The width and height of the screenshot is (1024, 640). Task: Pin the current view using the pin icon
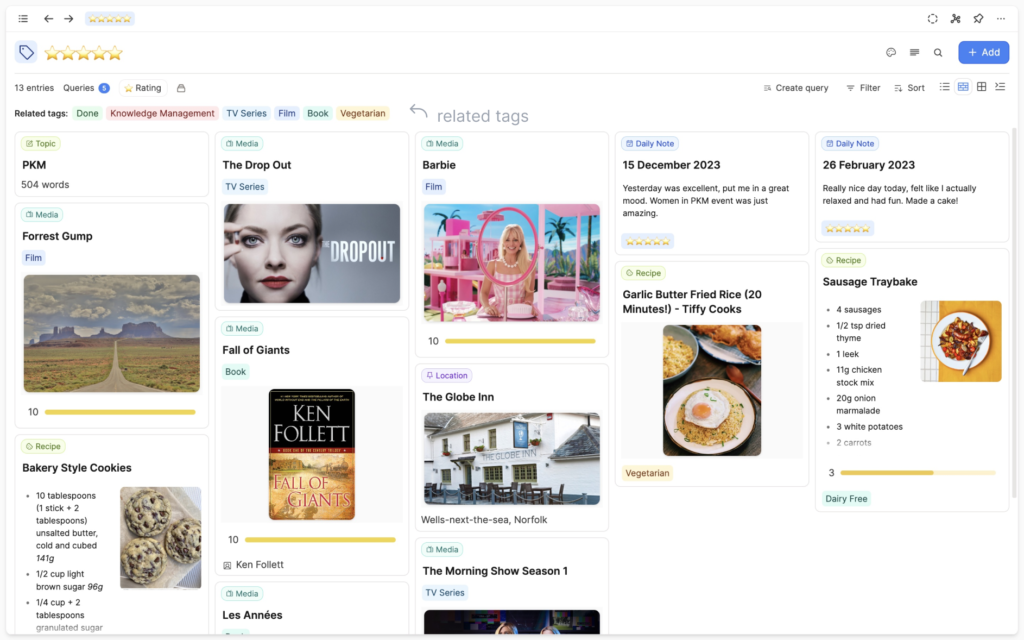(979, 18)
